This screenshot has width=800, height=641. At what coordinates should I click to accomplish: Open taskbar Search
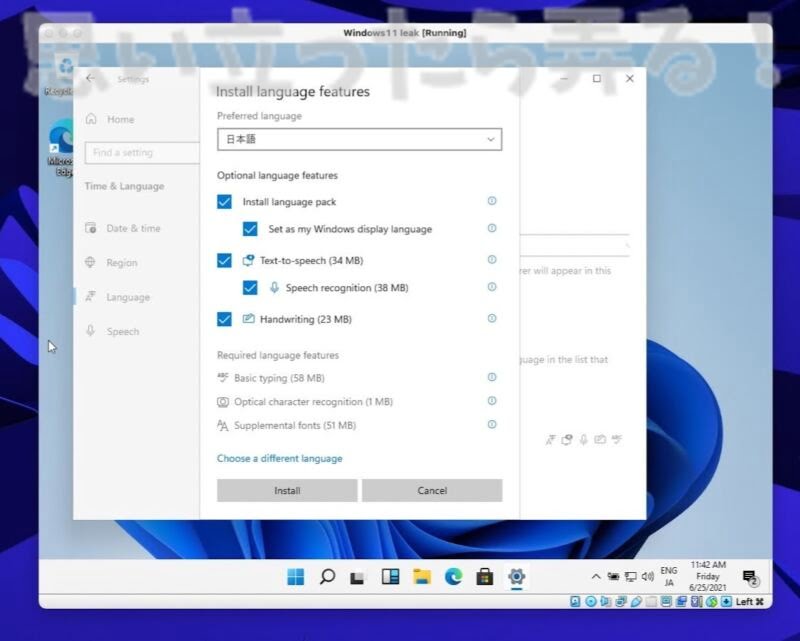tap(327, 577)
